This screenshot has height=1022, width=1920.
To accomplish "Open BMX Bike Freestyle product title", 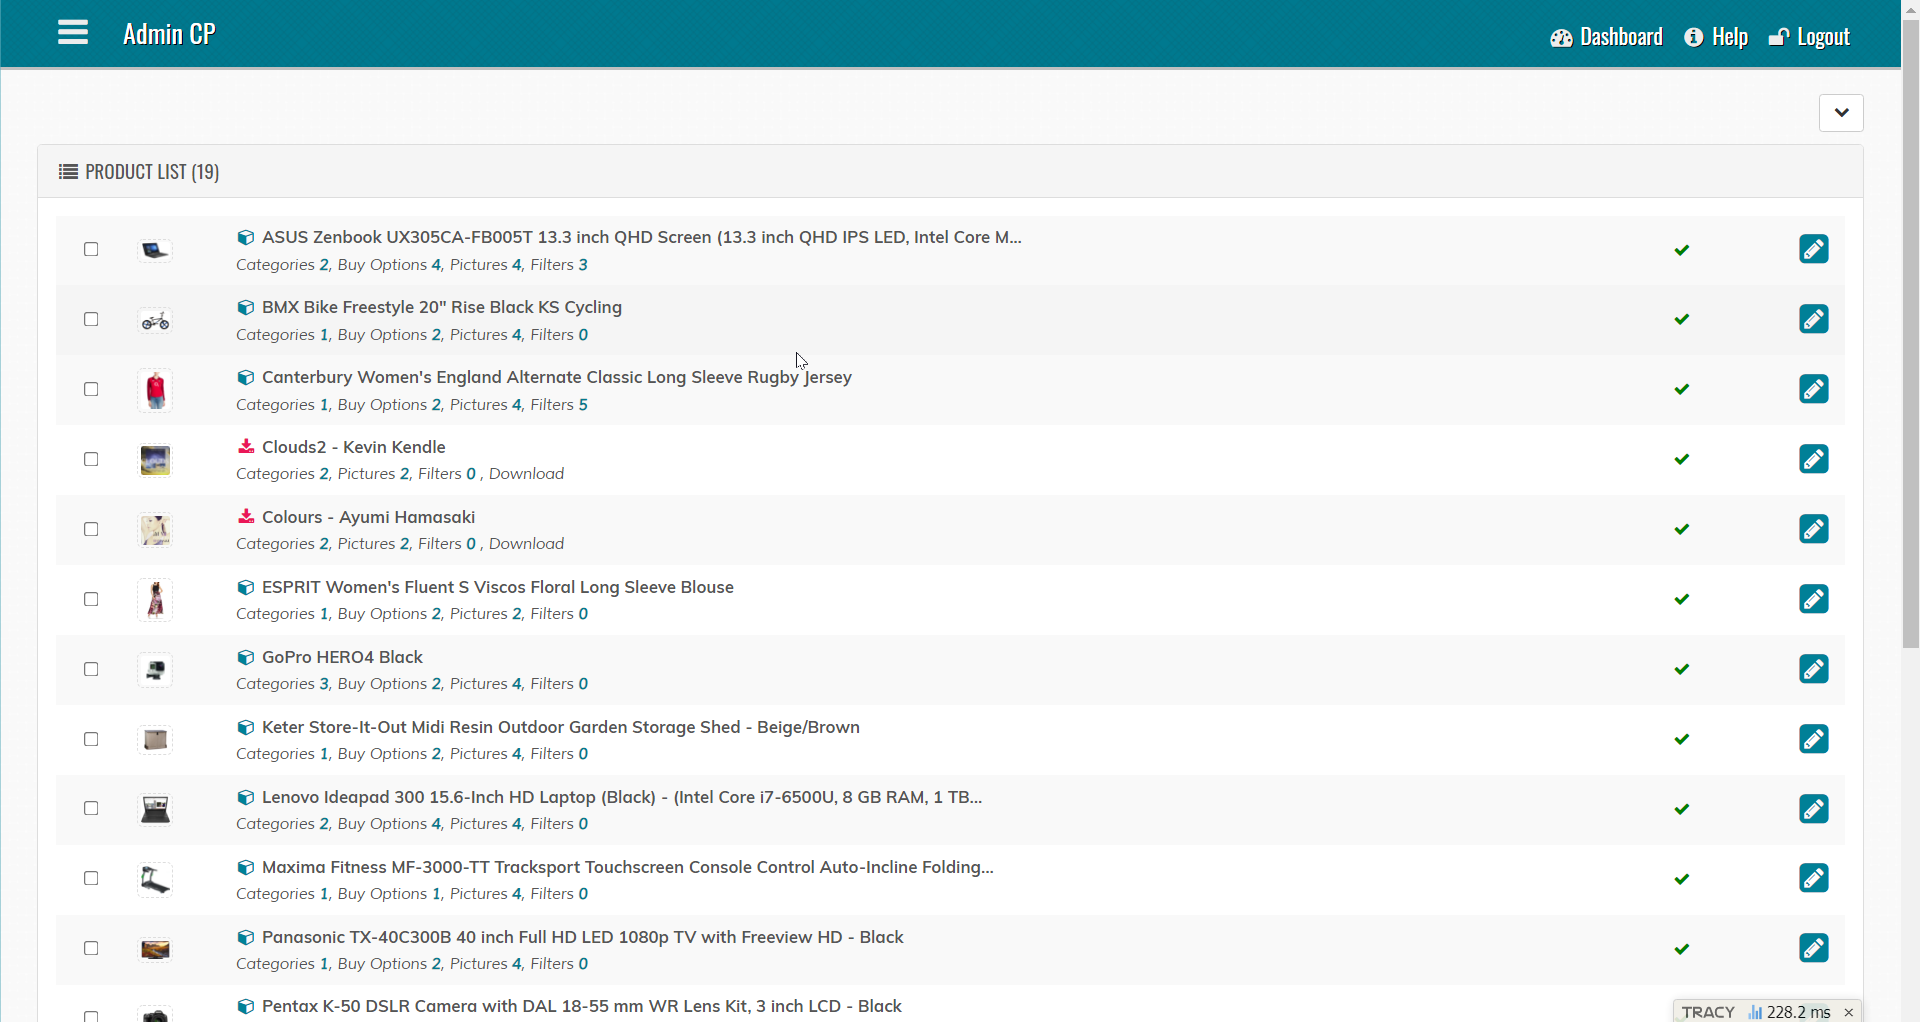I will (x=442, y=307).
